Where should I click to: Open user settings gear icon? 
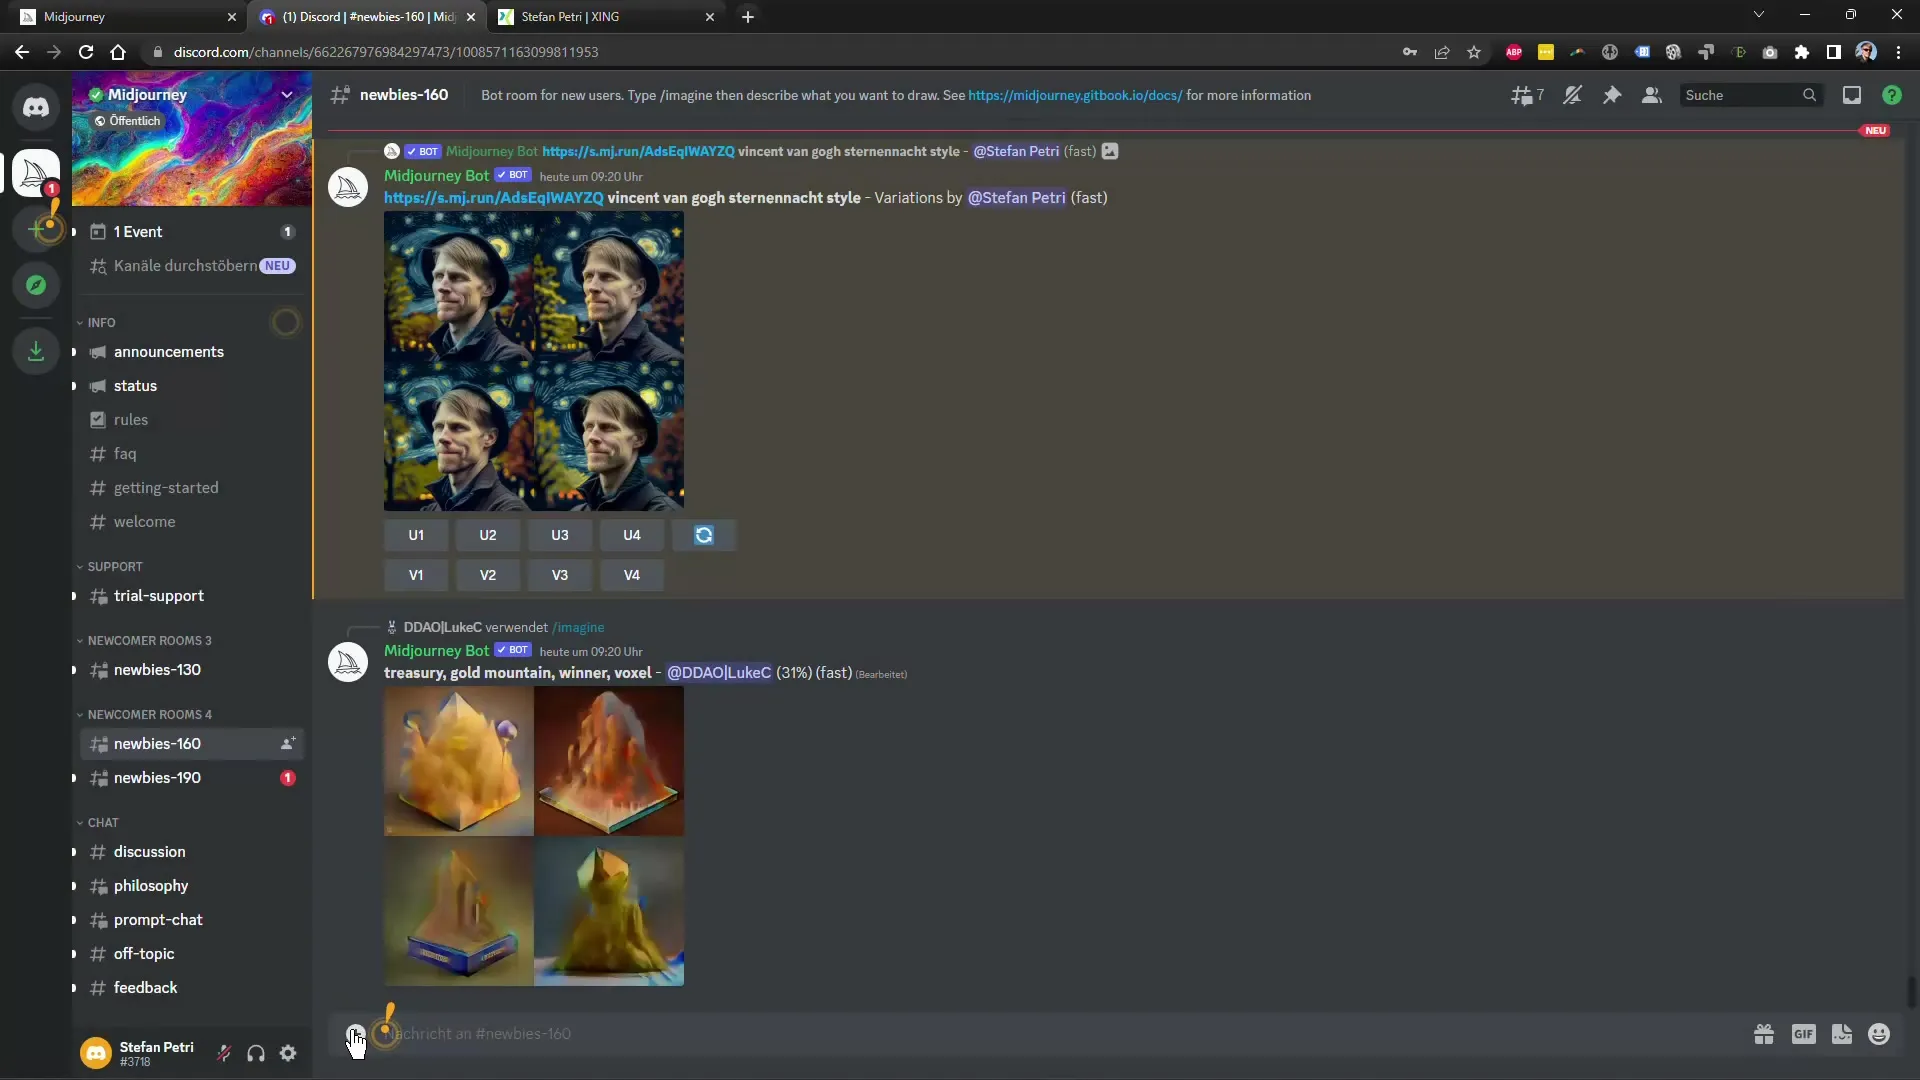(x=288, y=1053)
